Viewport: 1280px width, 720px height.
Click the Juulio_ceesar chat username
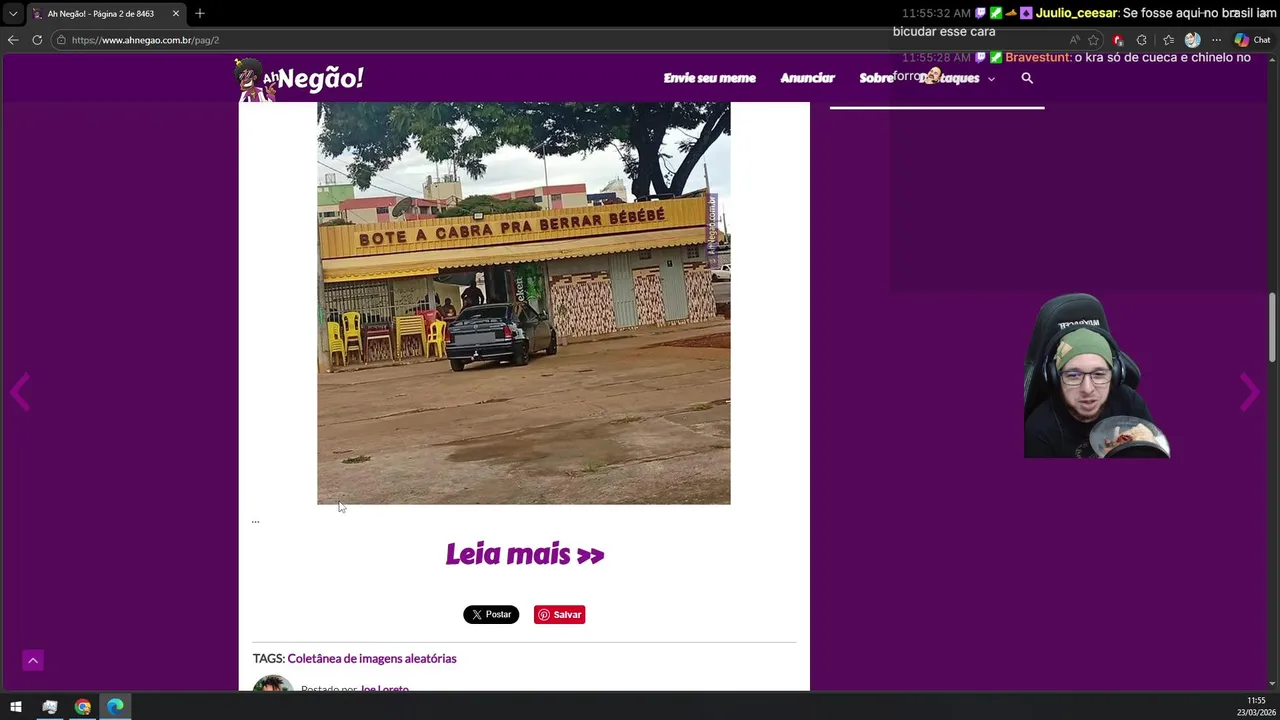tap(1076, 13)
